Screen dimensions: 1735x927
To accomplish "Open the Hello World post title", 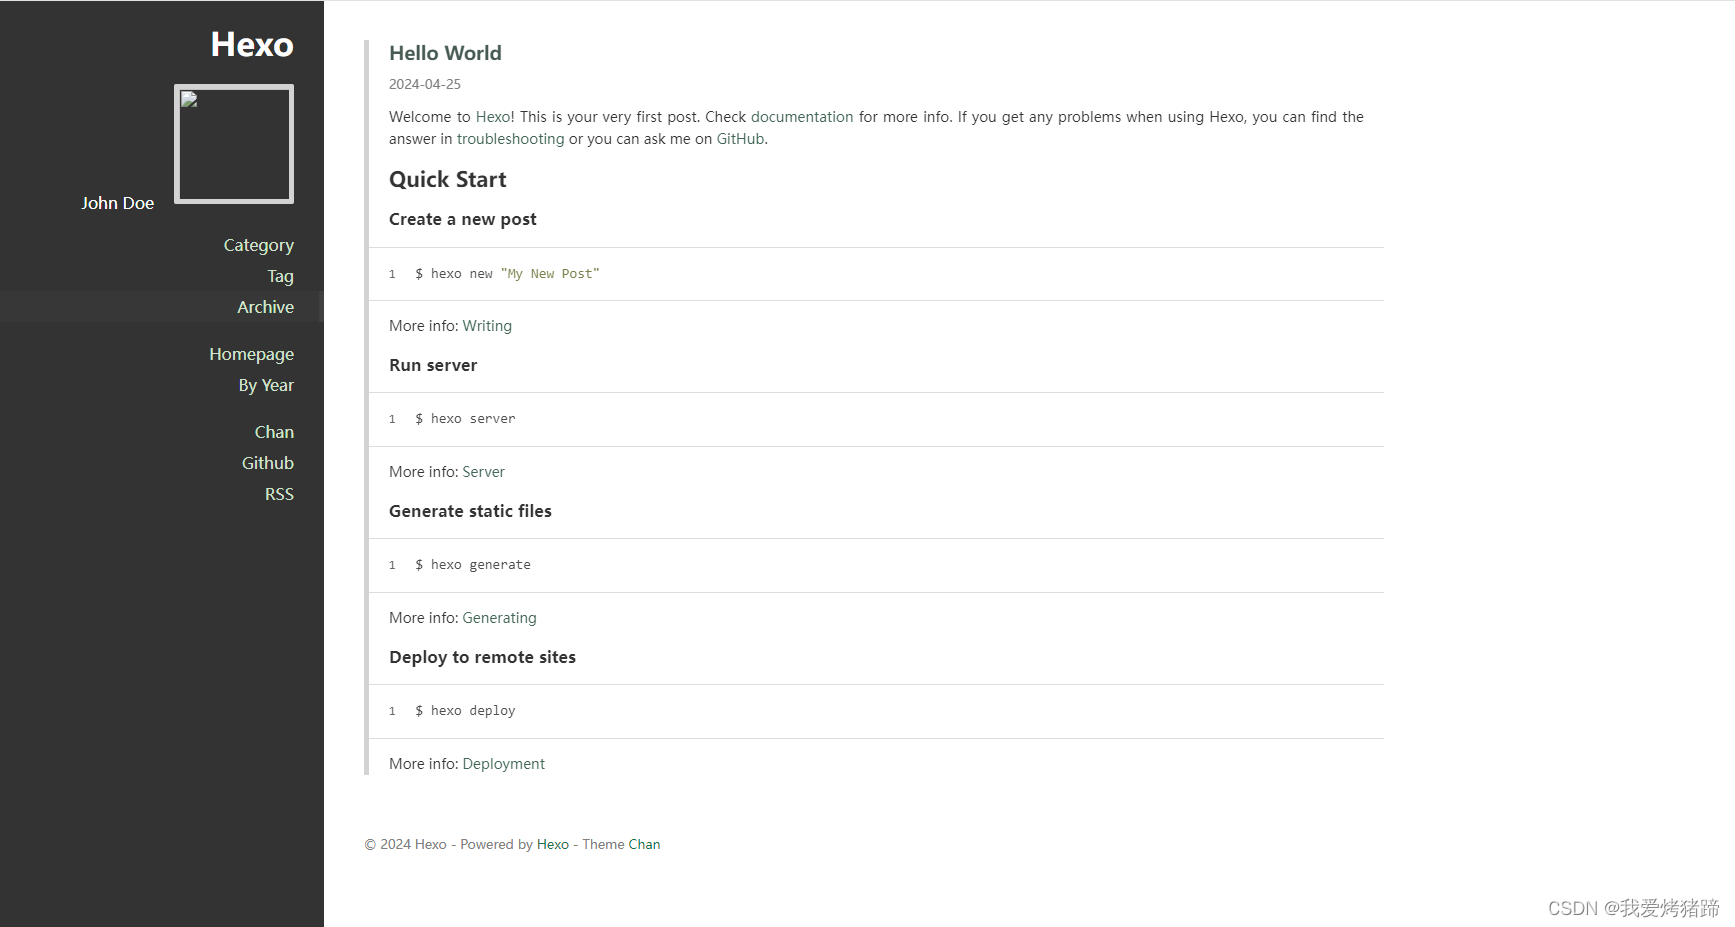I will tap(445, 53).
